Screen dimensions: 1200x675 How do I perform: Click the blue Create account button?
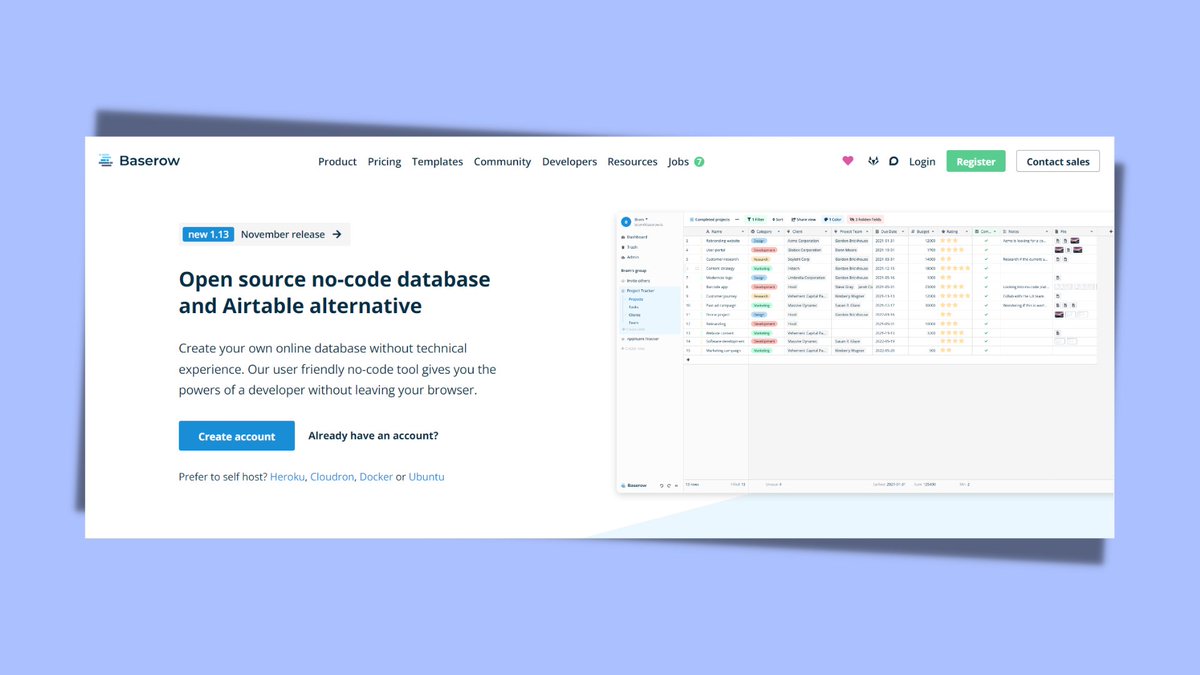click(237, 436)
